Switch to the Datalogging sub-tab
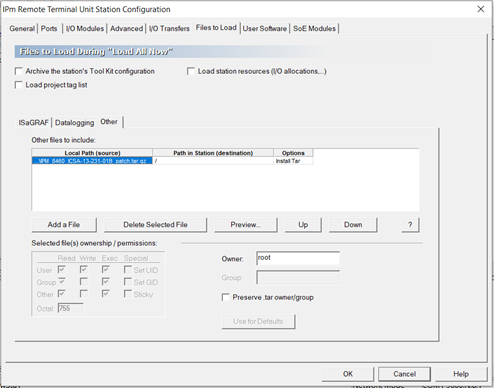Screen dimensions: 494x388 (74, 123)
